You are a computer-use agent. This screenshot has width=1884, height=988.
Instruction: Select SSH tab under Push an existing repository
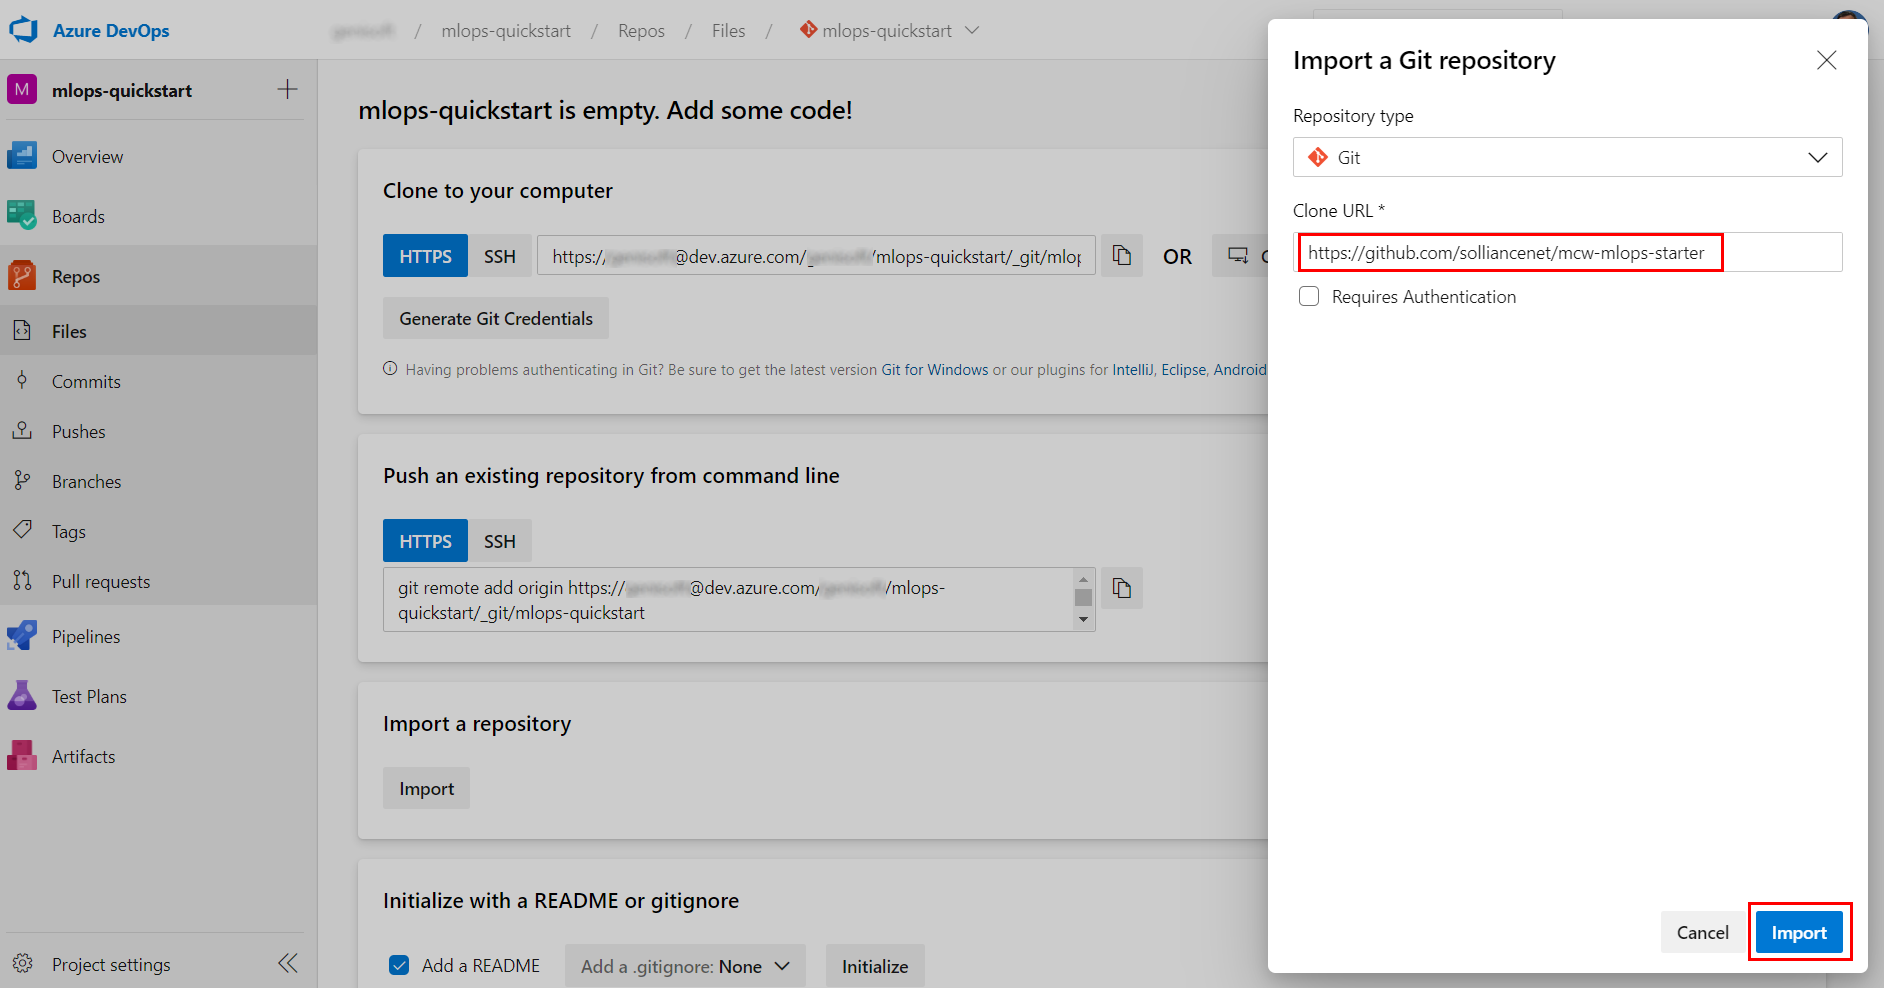click(x=500, y=541)
